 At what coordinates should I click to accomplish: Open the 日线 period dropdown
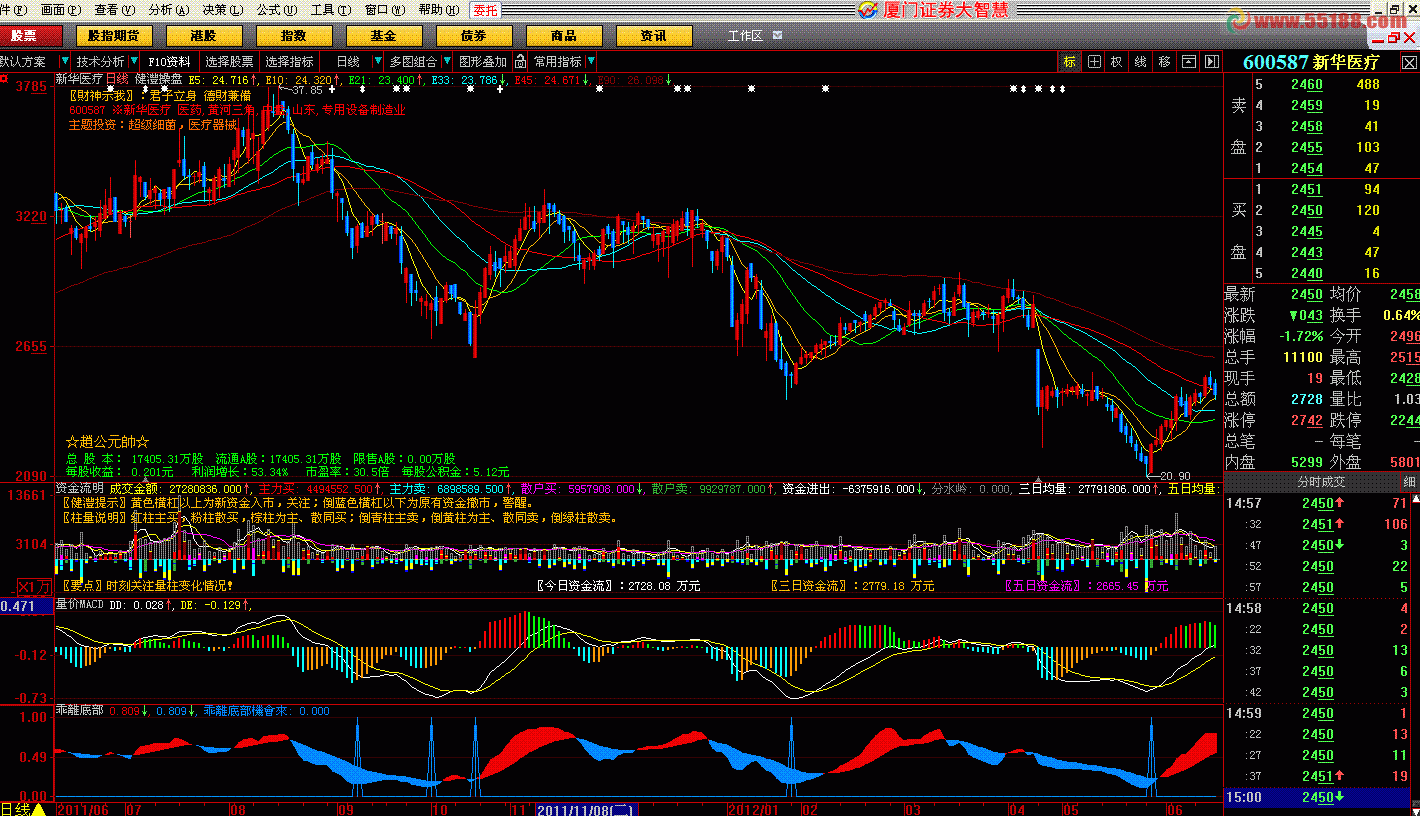tap(377, 62)
